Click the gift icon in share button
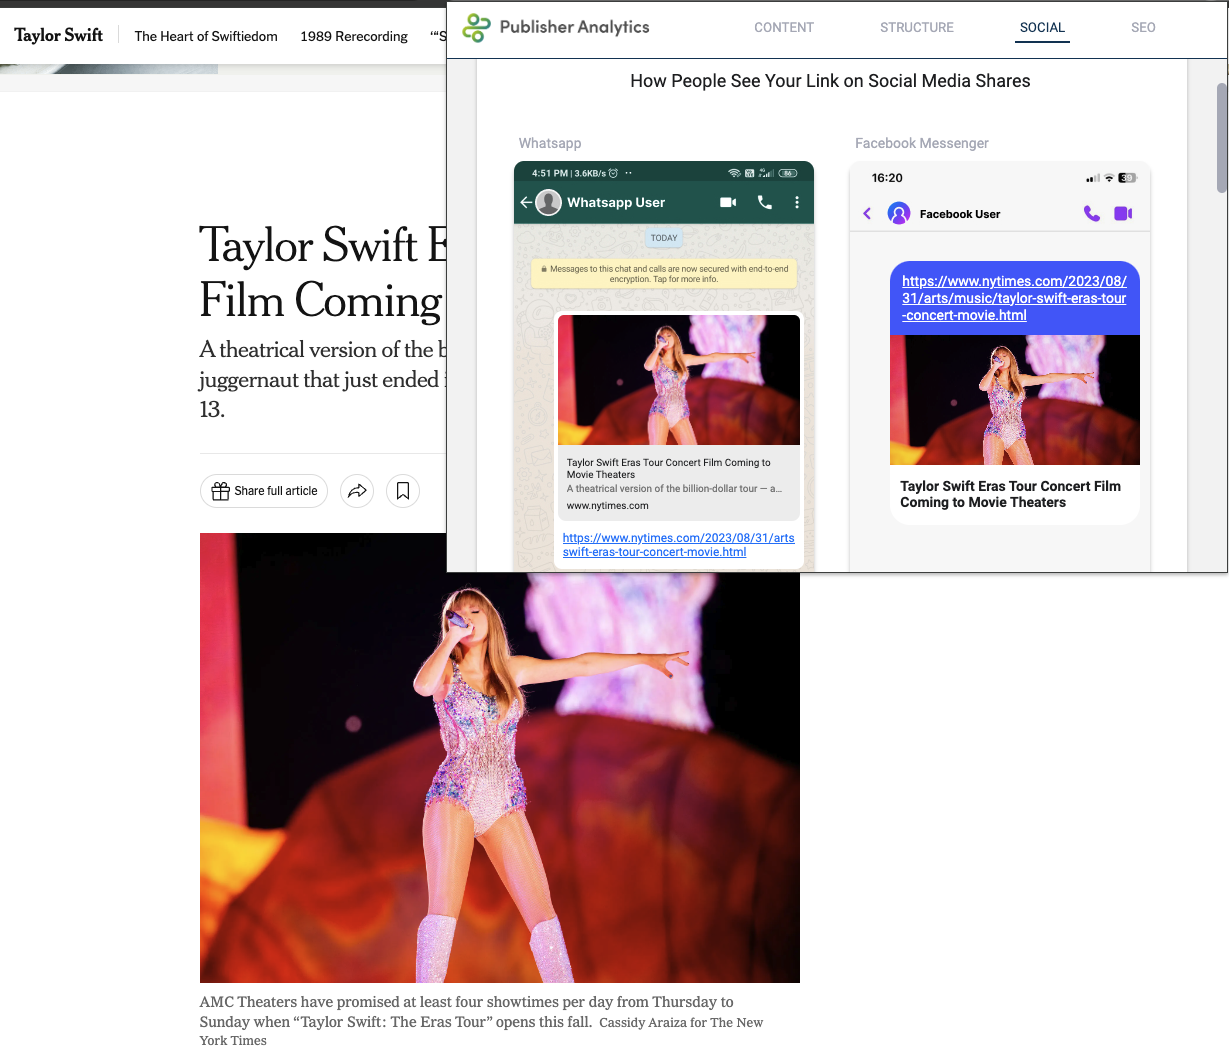The width and height of the screenshot is (1229, 1050). (x=221, y=491)
